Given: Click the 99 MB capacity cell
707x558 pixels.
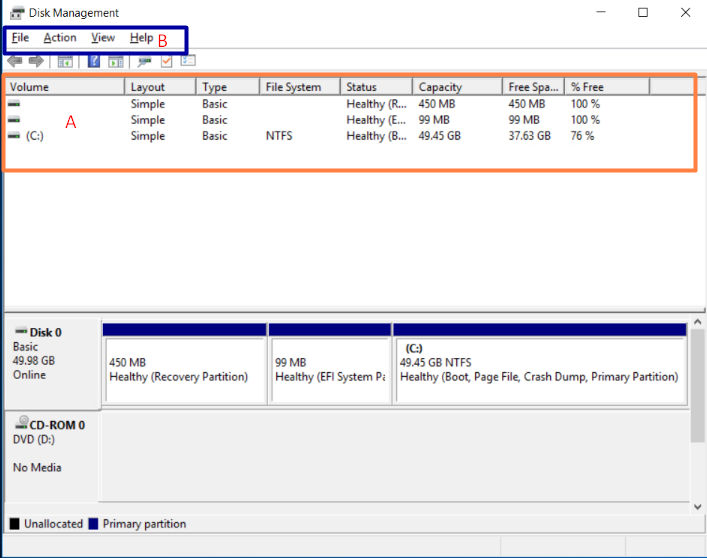Looking at the screenshot, I should 434,120.
